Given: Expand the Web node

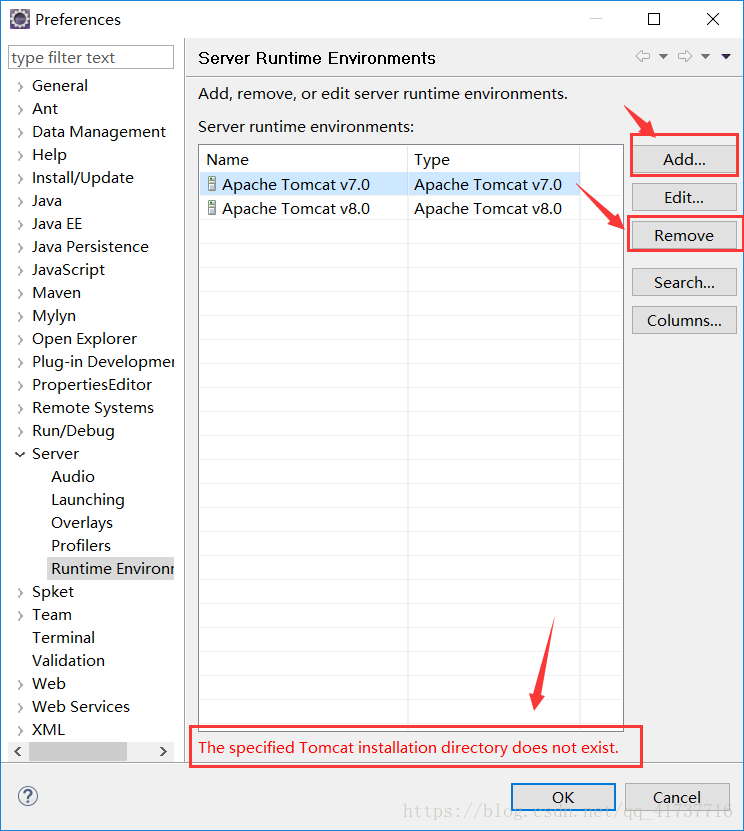Looking at the screenshot, I should 20,684.
